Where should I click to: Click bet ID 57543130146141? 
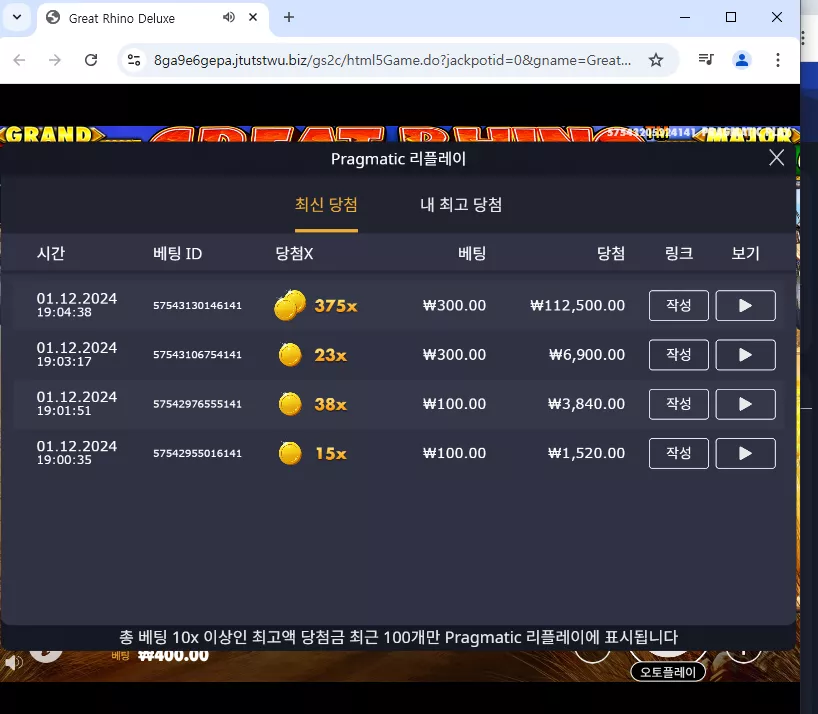[197, 306]
